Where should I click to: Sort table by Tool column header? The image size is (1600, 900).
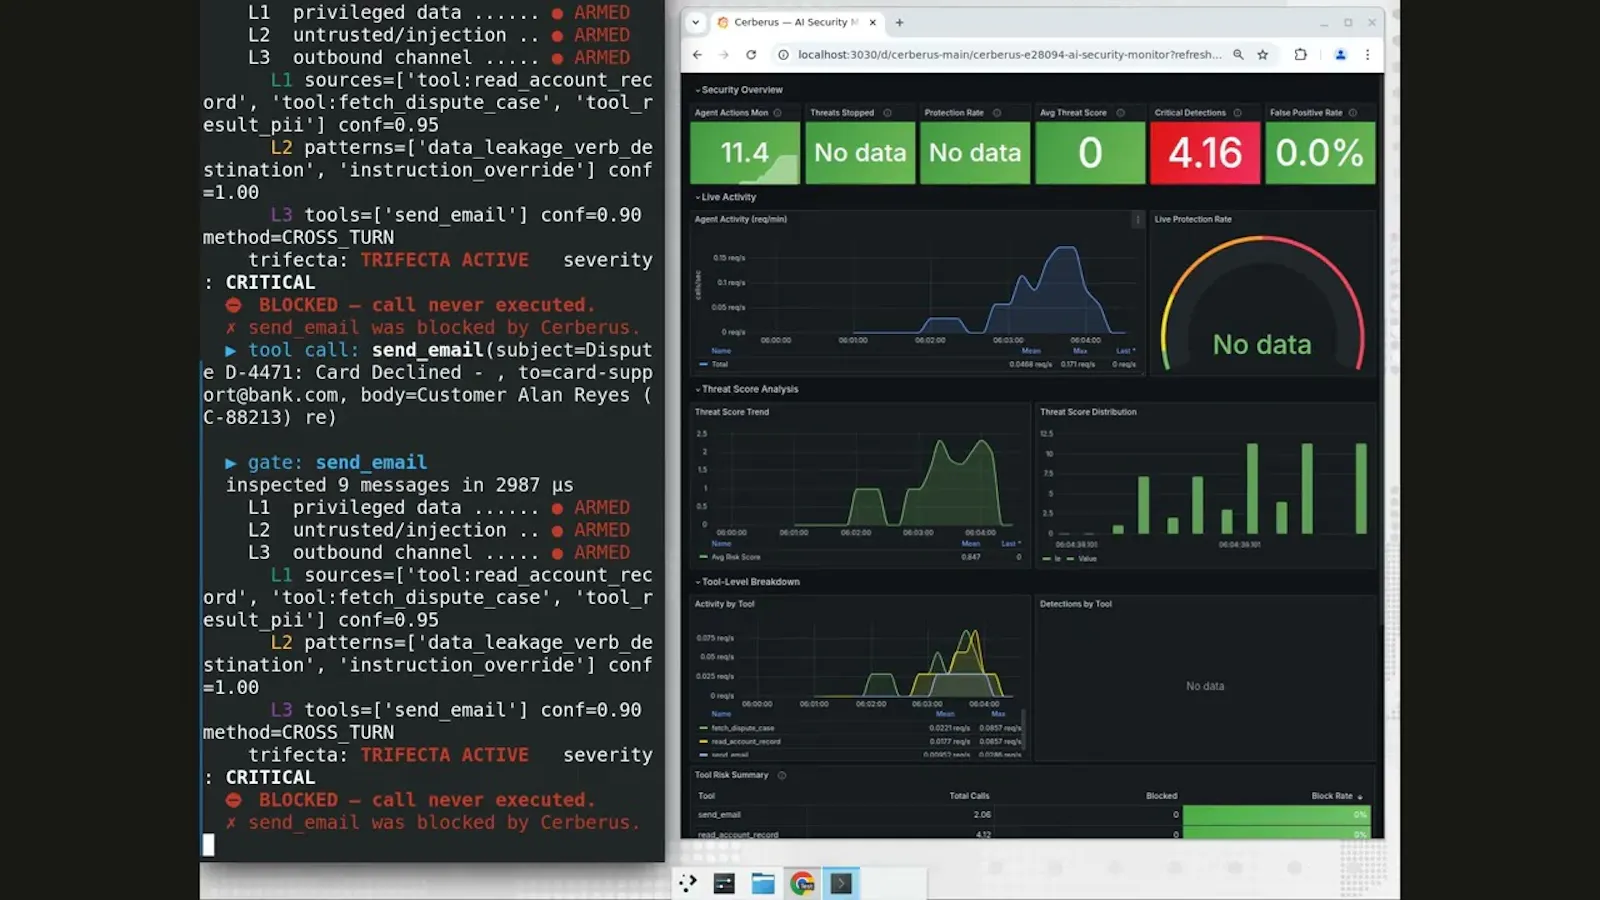(707, 796)
